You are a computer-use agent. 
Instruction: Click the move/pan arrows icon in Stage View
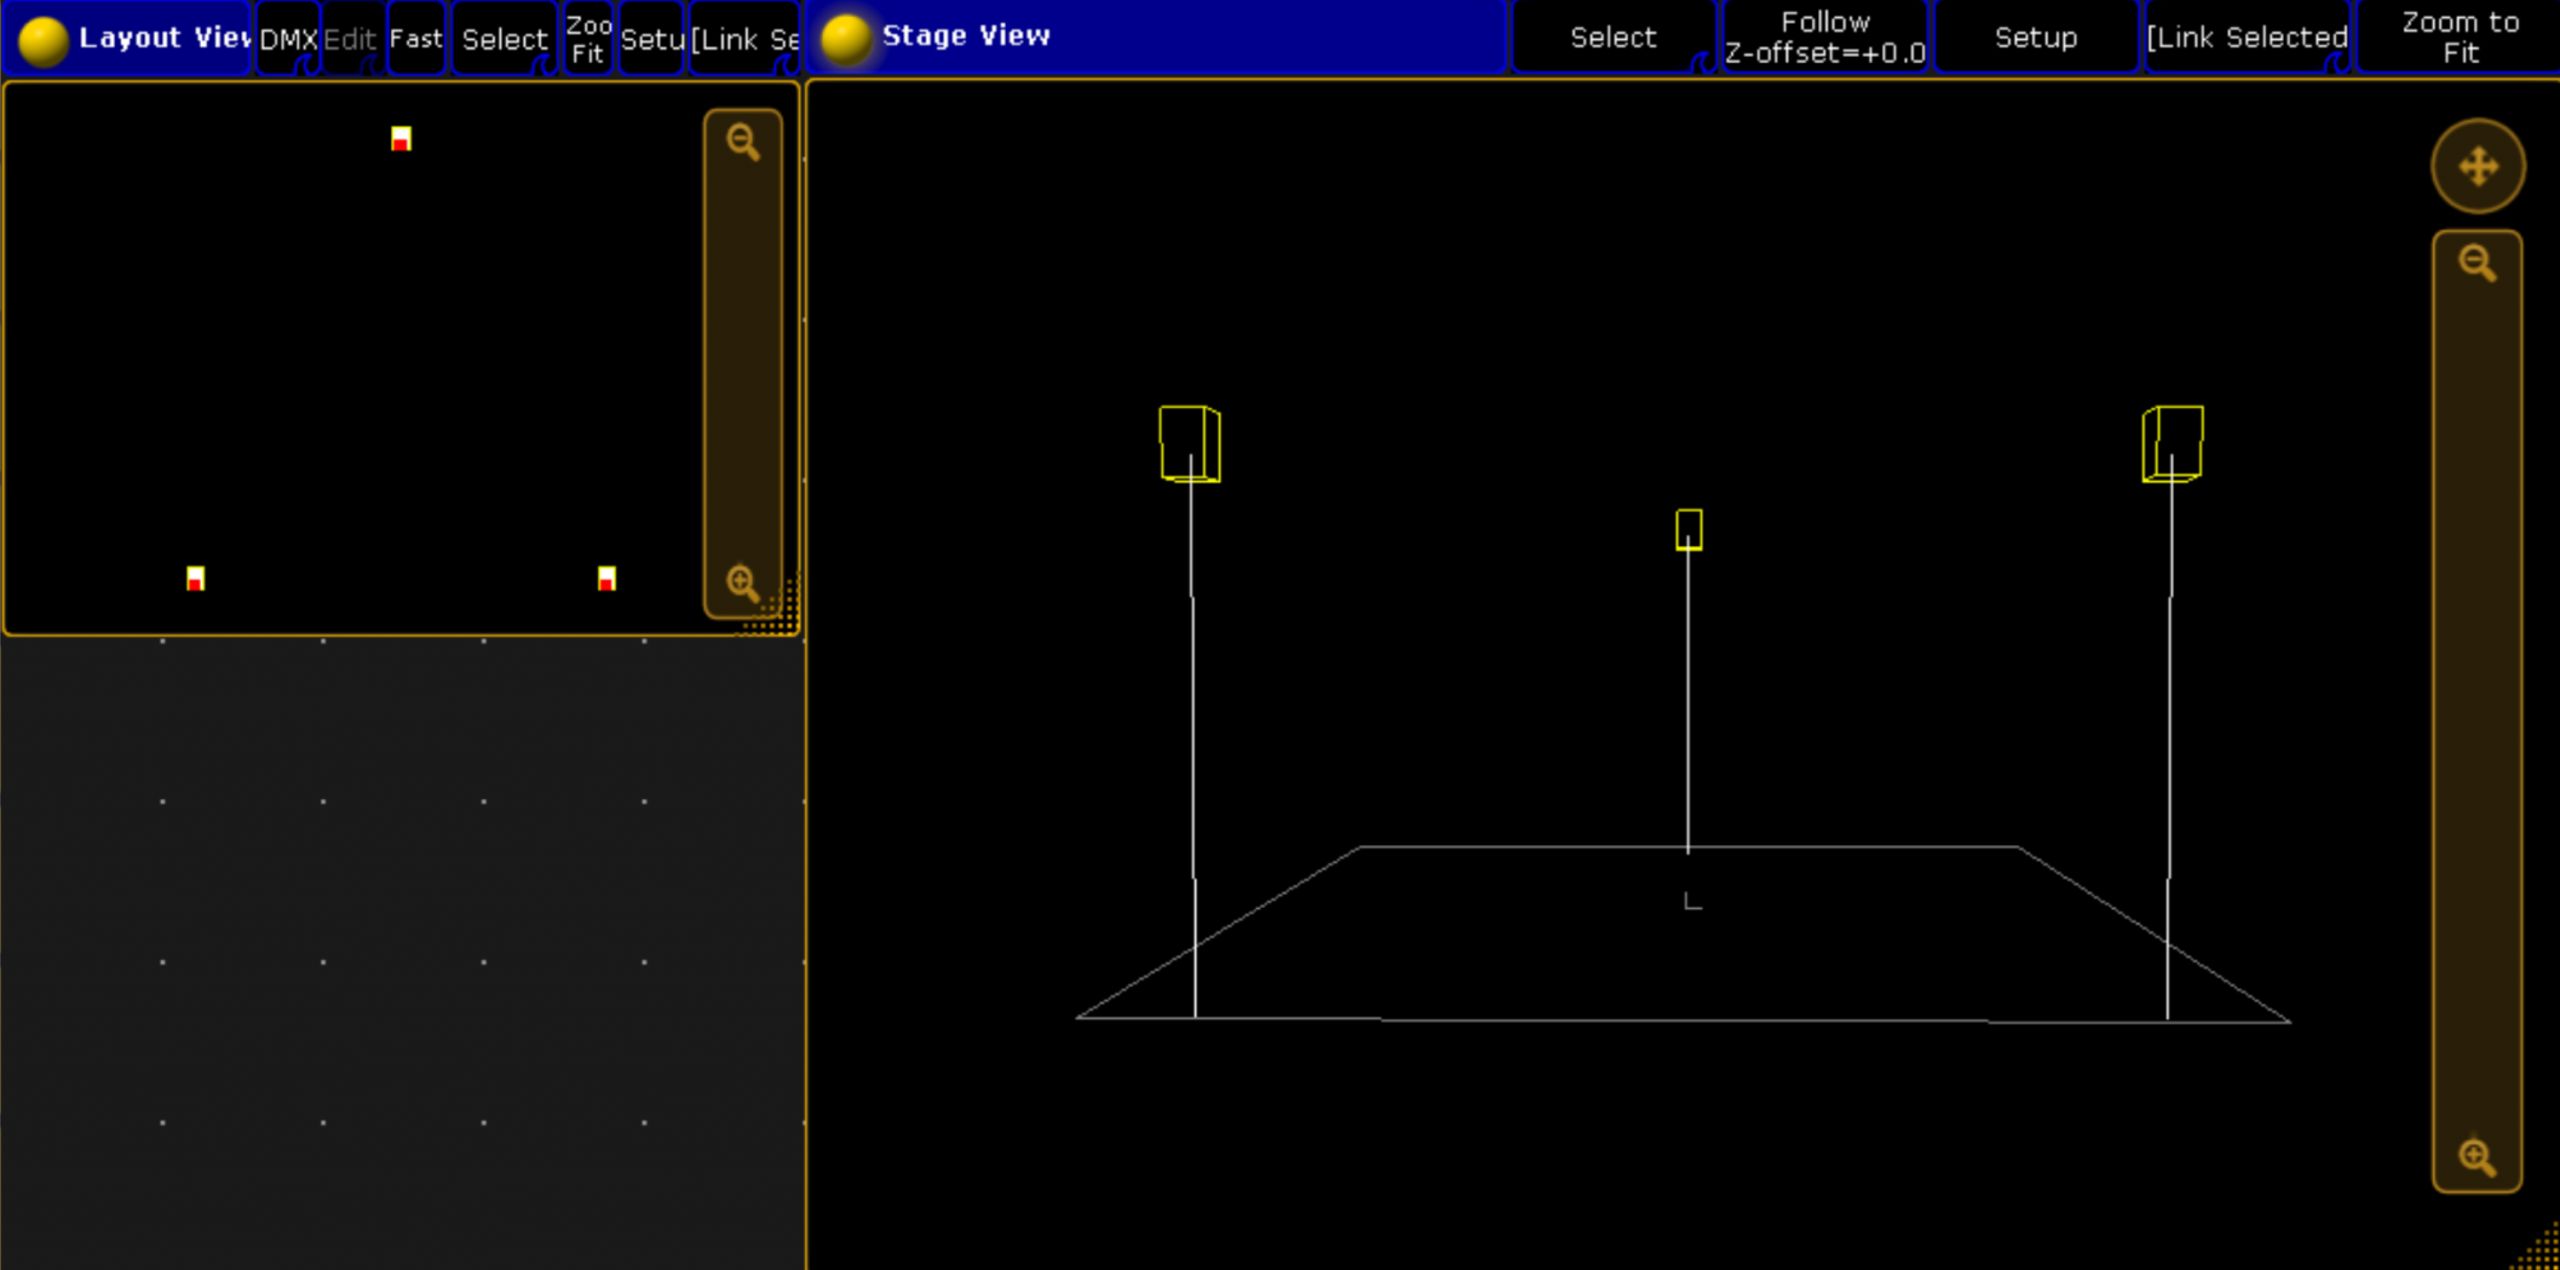pos(2478,166)
